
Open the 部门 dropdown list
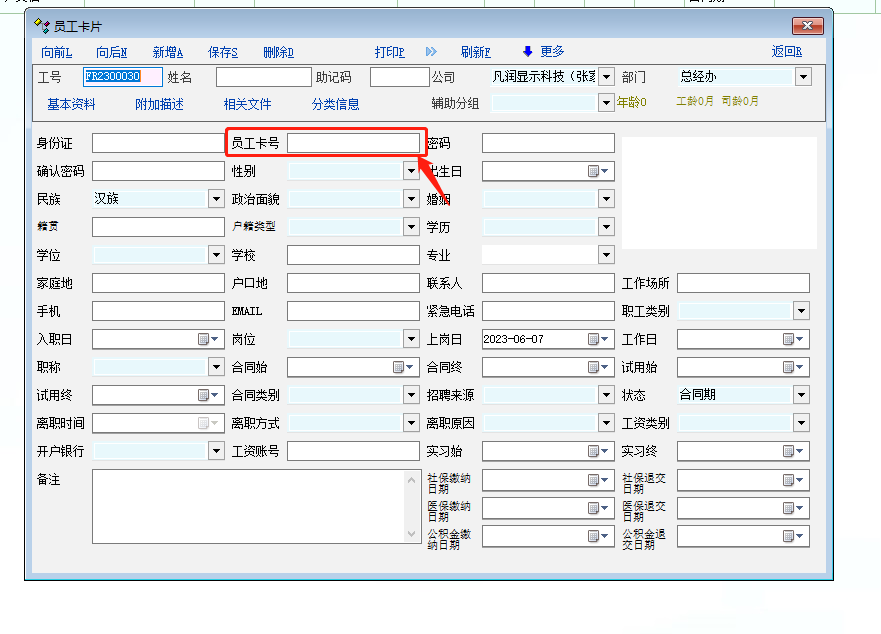[x=803, y=77]
